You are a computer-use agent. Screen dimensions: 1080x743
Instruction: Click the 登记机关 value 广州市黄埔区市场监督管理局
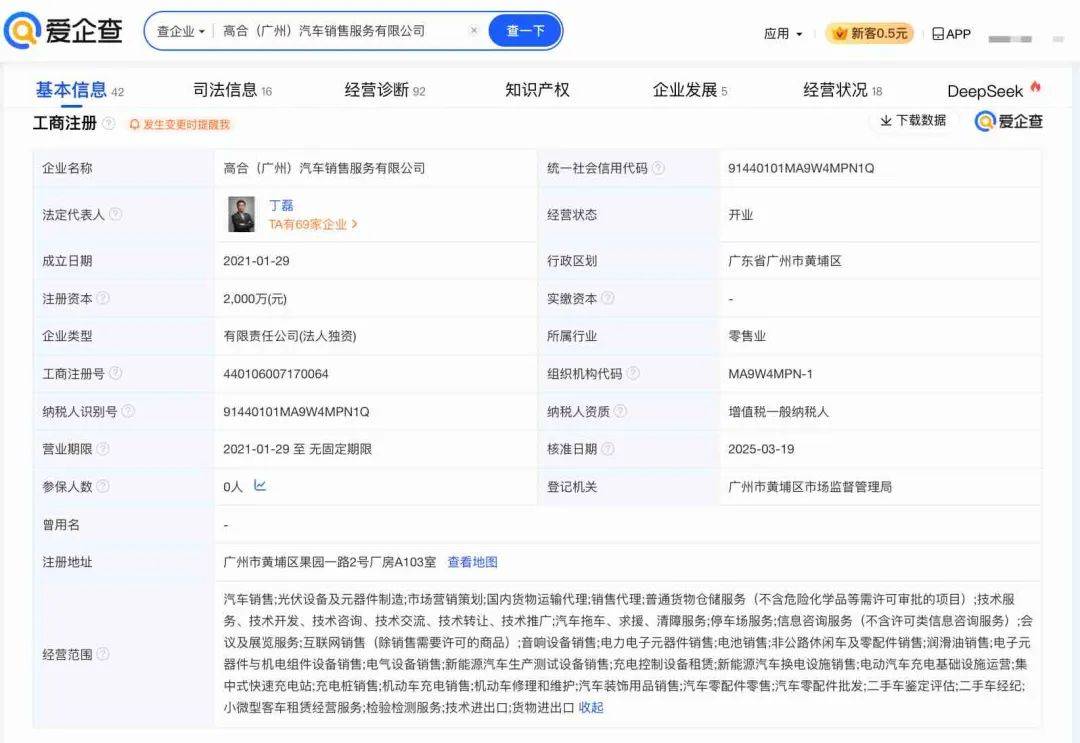(810, 487)
